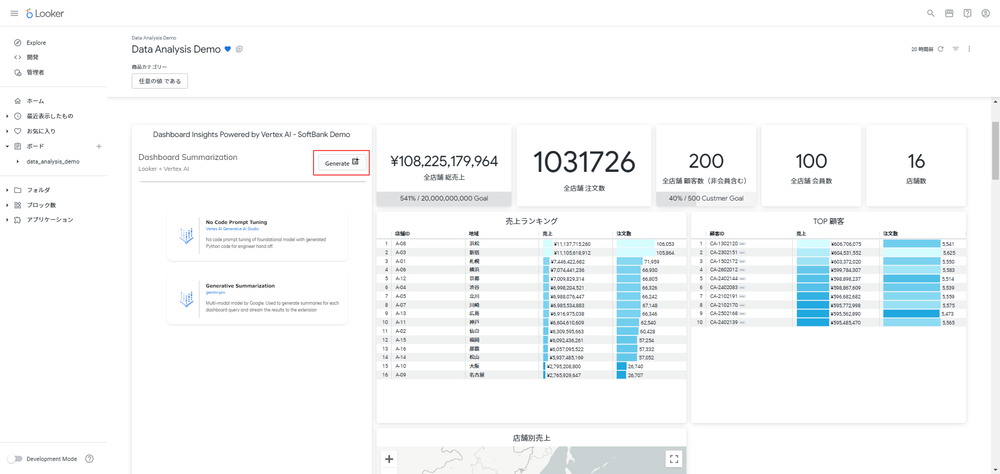Open Explore from the sidebar
Image resolution: width=1000 pixels, height=474 pixels.
point(36,43)
